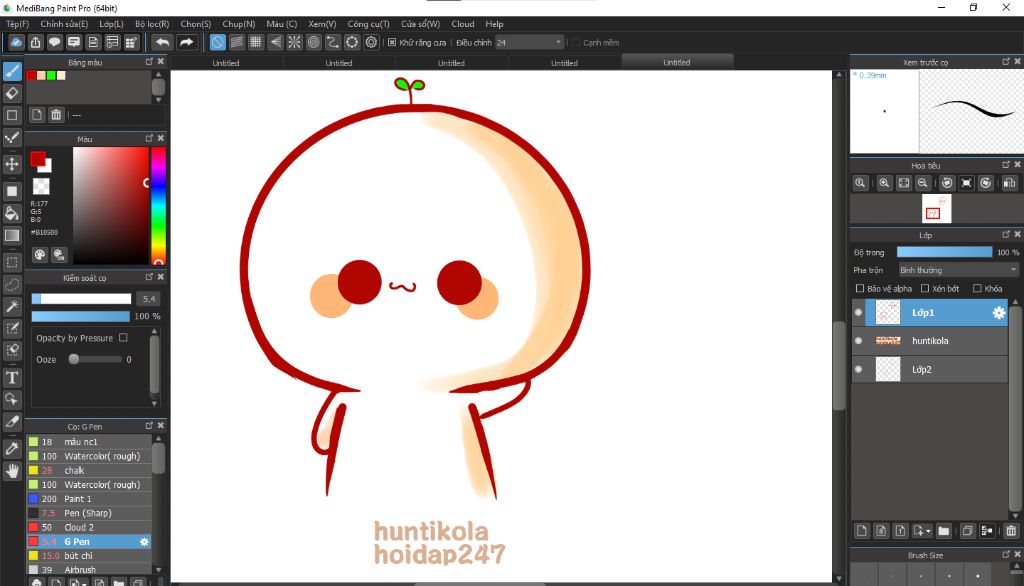
Task: Select the Eraser tool
Action: [x=12, y=93]
